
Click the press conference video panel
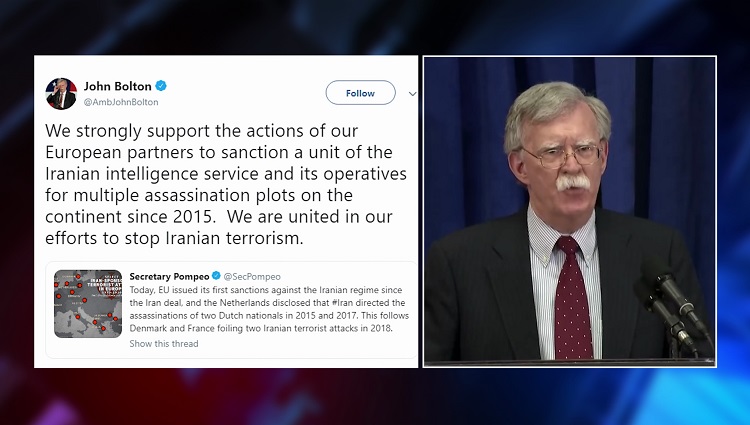[x=569, y=211]
